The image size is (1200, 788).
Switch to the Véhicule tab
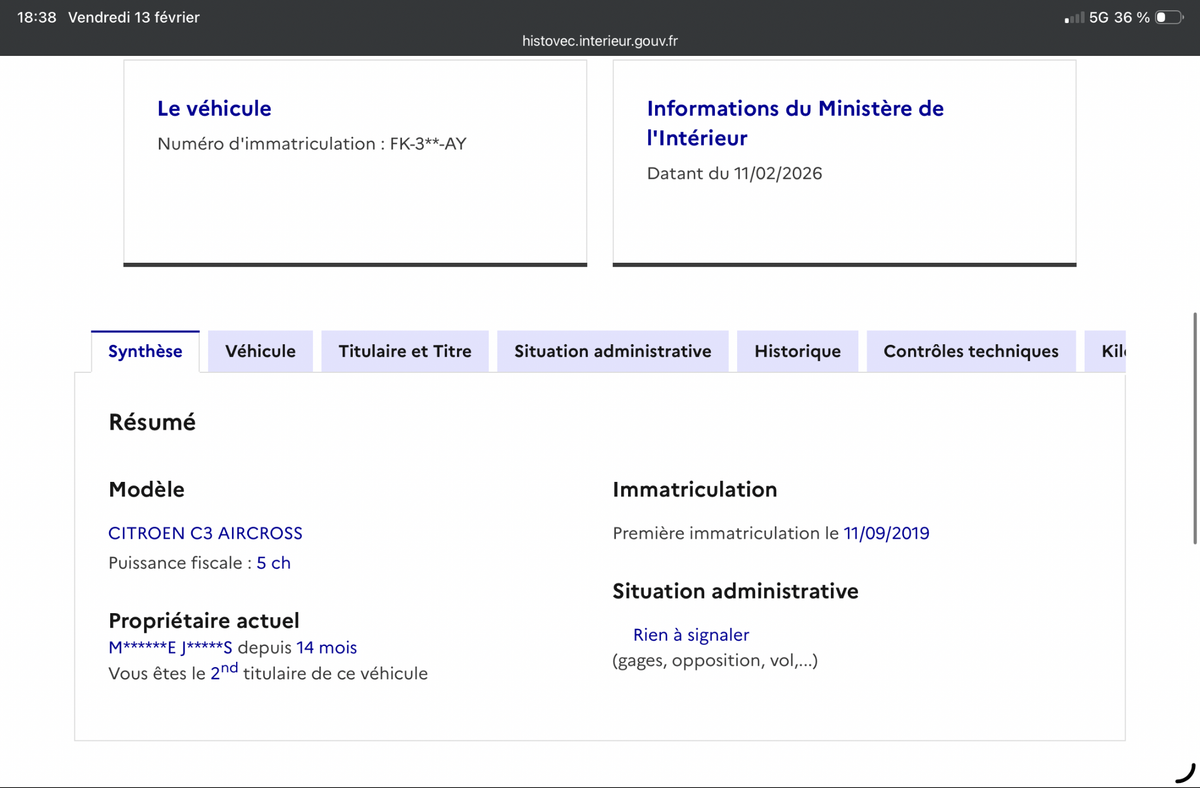point(260,351)
